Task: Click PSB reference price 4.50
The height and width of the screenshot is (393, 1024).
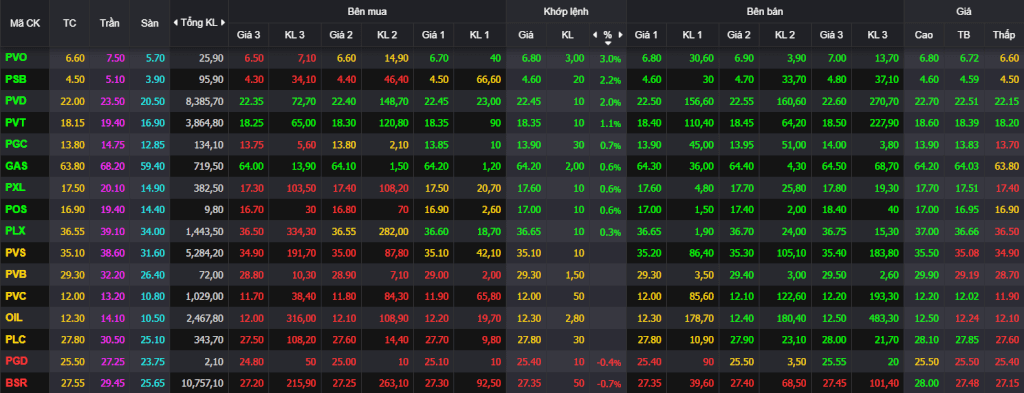Action: coord(75,80)
